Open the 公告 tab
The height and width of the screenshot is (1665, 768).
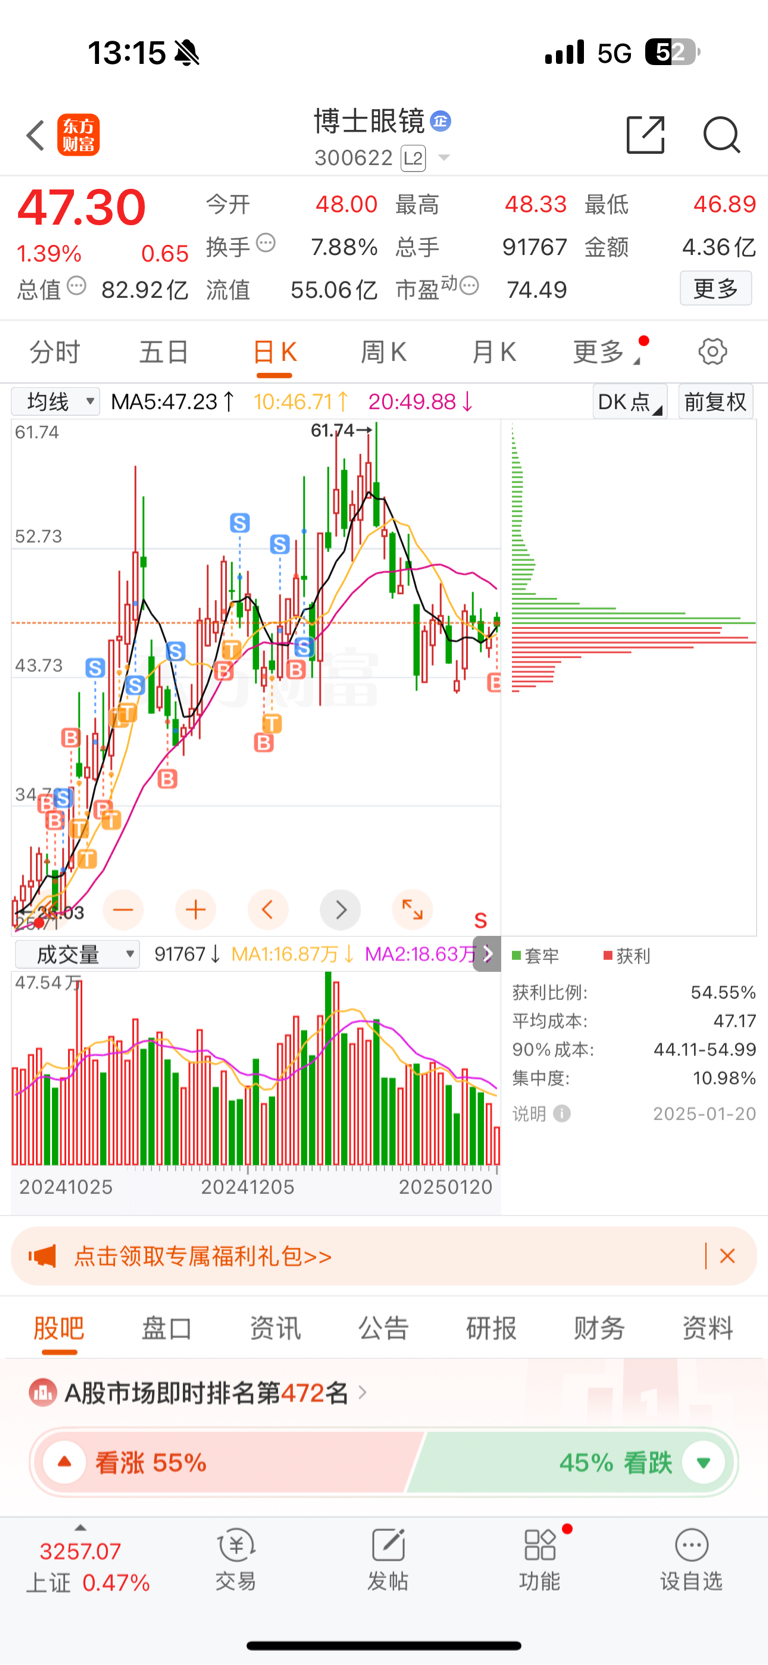click(384, 1328)
